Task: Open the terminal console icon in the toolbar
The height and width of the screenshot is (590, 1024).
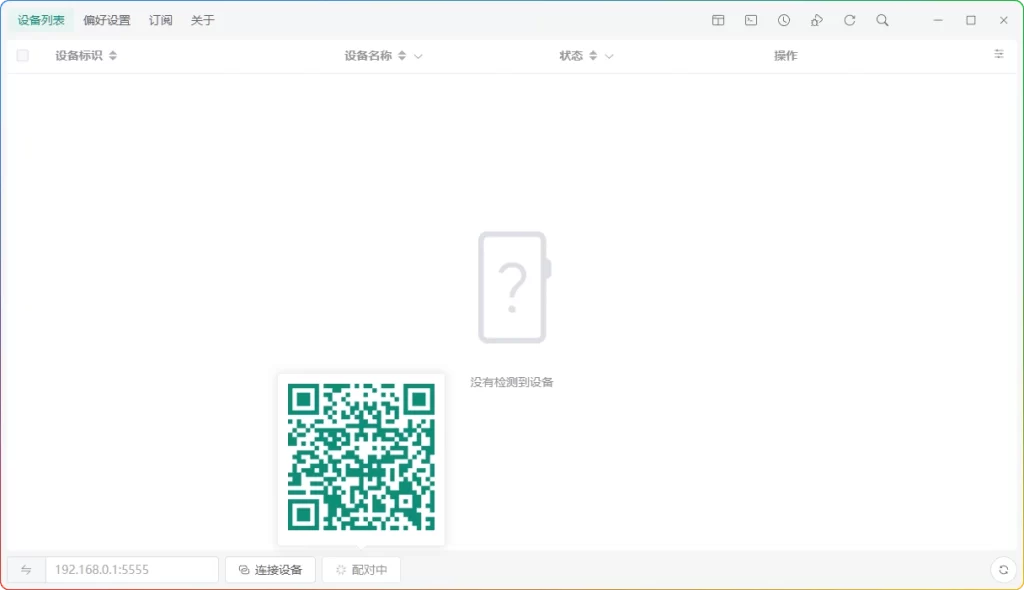Action: click(751, 20)
